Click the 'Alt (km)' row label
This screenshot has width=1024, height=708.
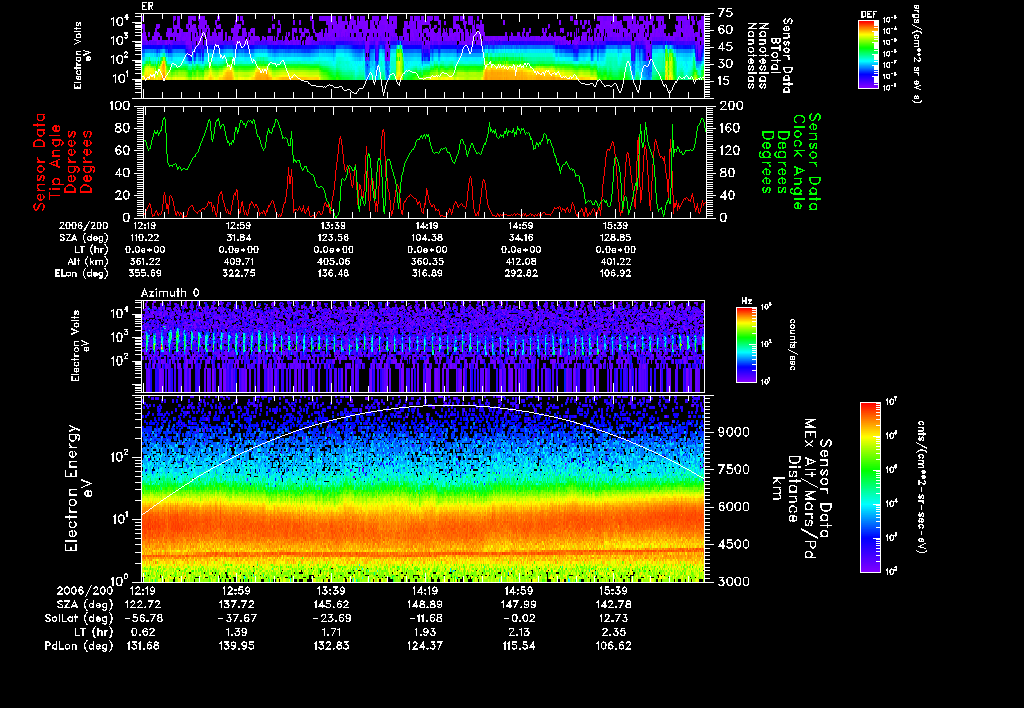pyautogui.click(x=87, y=261)
